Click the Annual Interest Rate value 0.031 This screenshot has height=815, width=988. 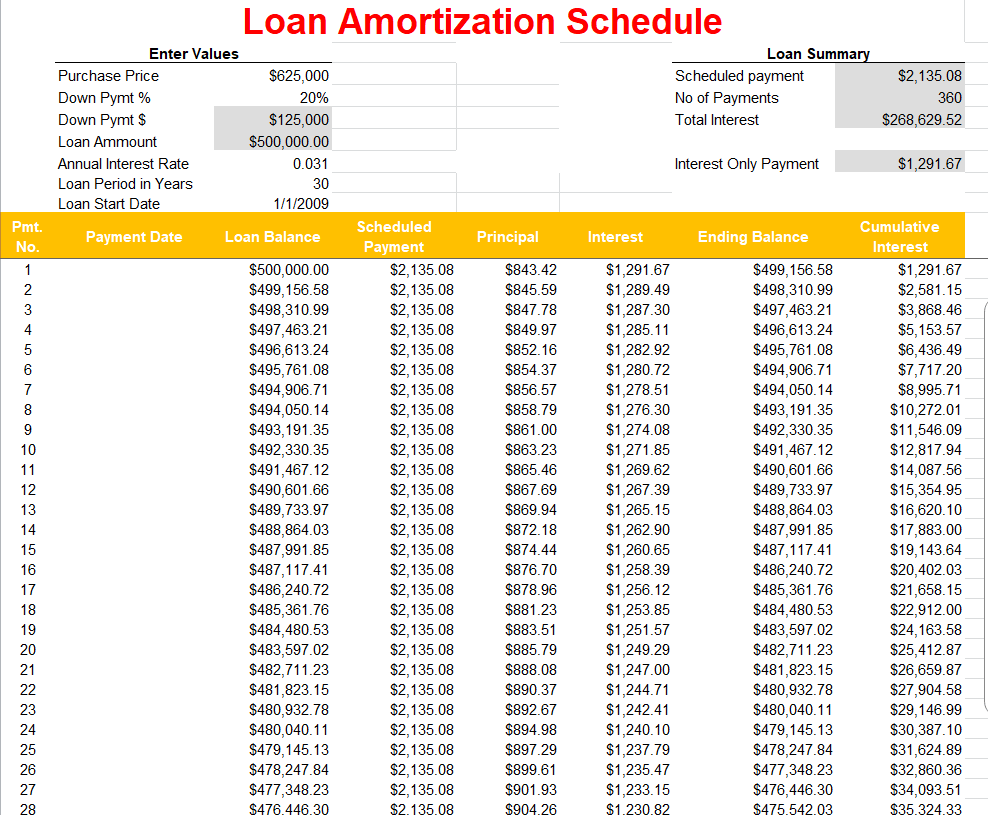(x=310, y=164)
